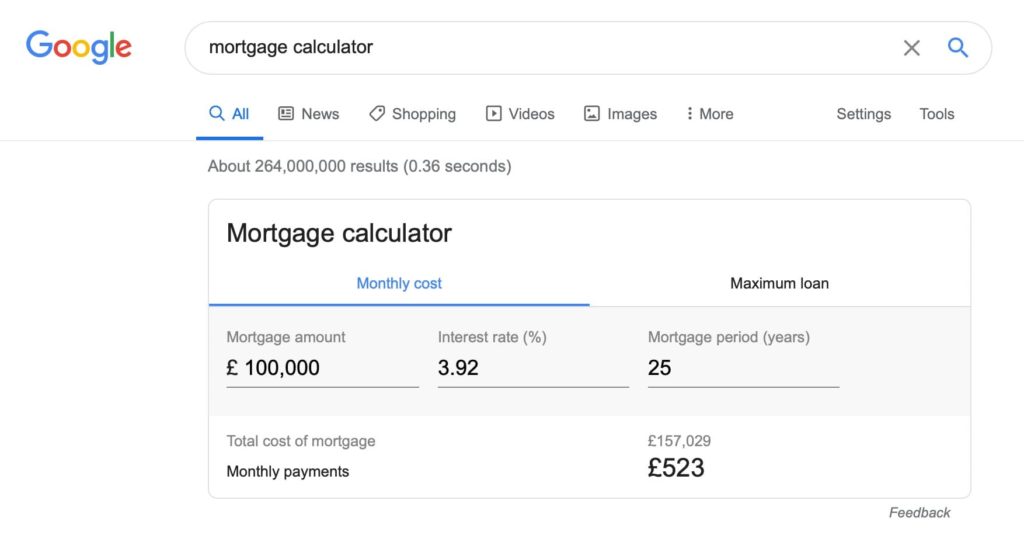Click the News tab newspaper icon
Viewport: 1024px width, 542px height.
coord(286,113)
